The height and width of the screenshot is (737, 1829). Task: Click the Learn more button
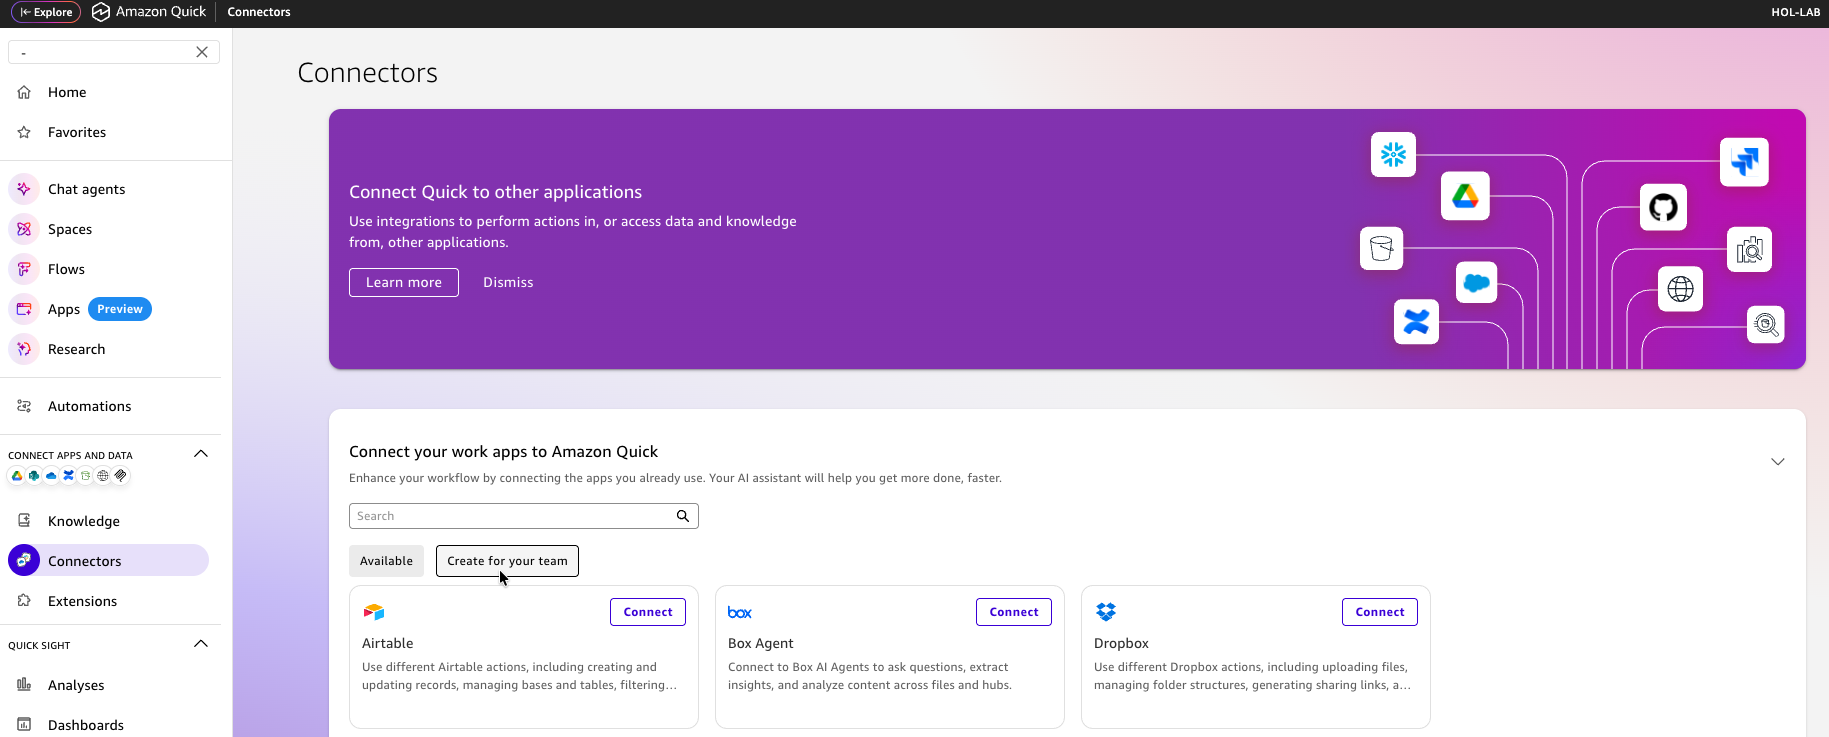(404, 282)
